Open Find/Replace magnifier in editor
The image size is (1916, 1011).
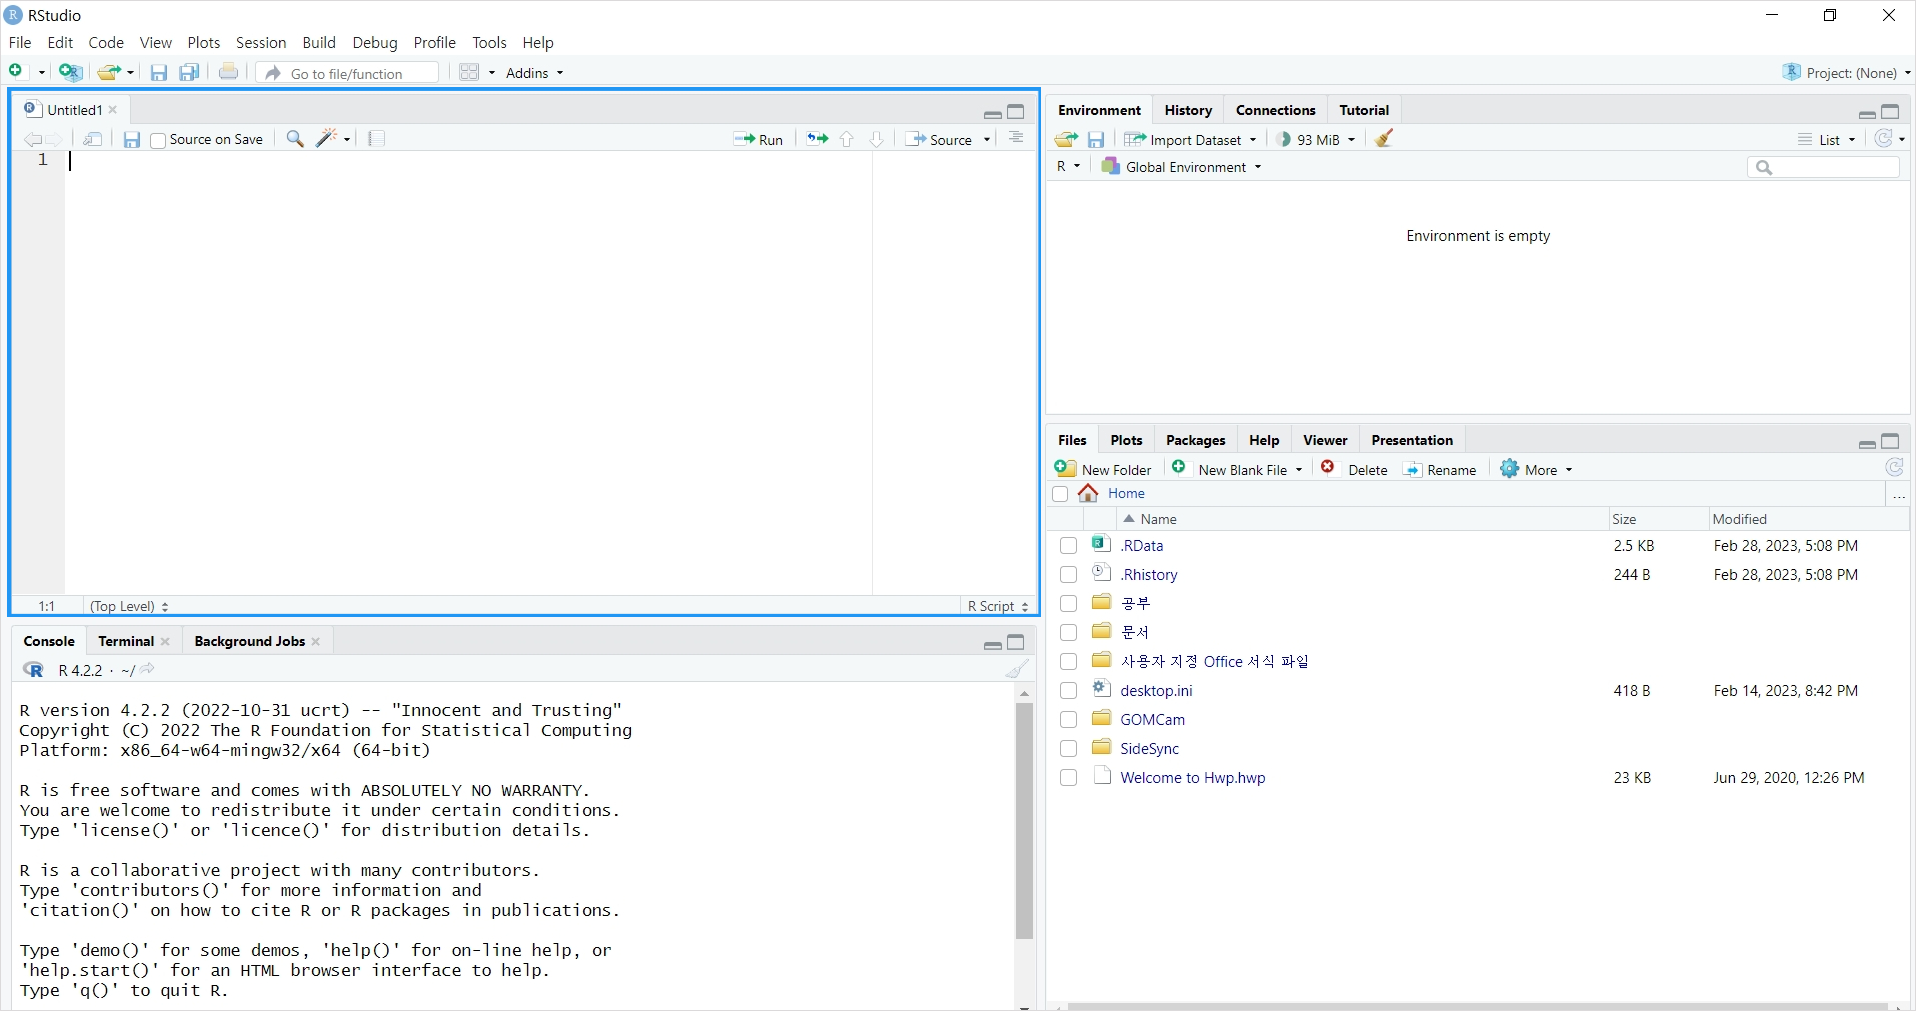[x=295, y=139]
